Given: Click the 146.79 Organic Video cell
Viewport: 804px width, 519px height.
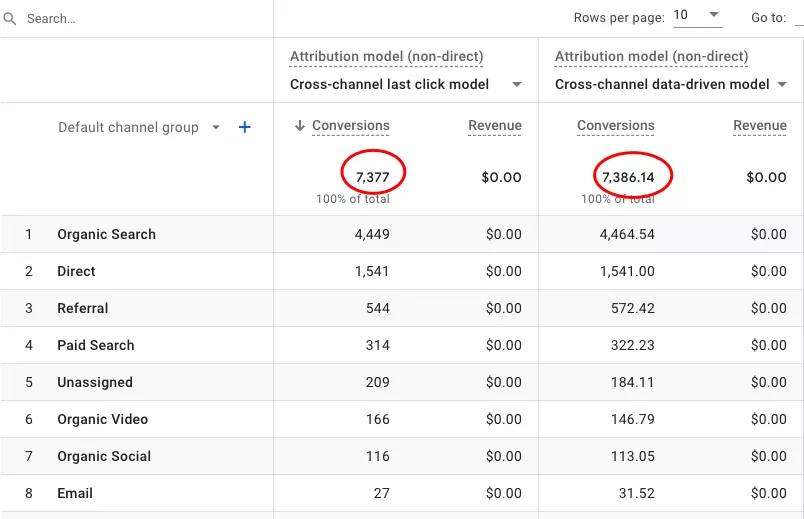Looking at the screenshot, I should point(633,419).
